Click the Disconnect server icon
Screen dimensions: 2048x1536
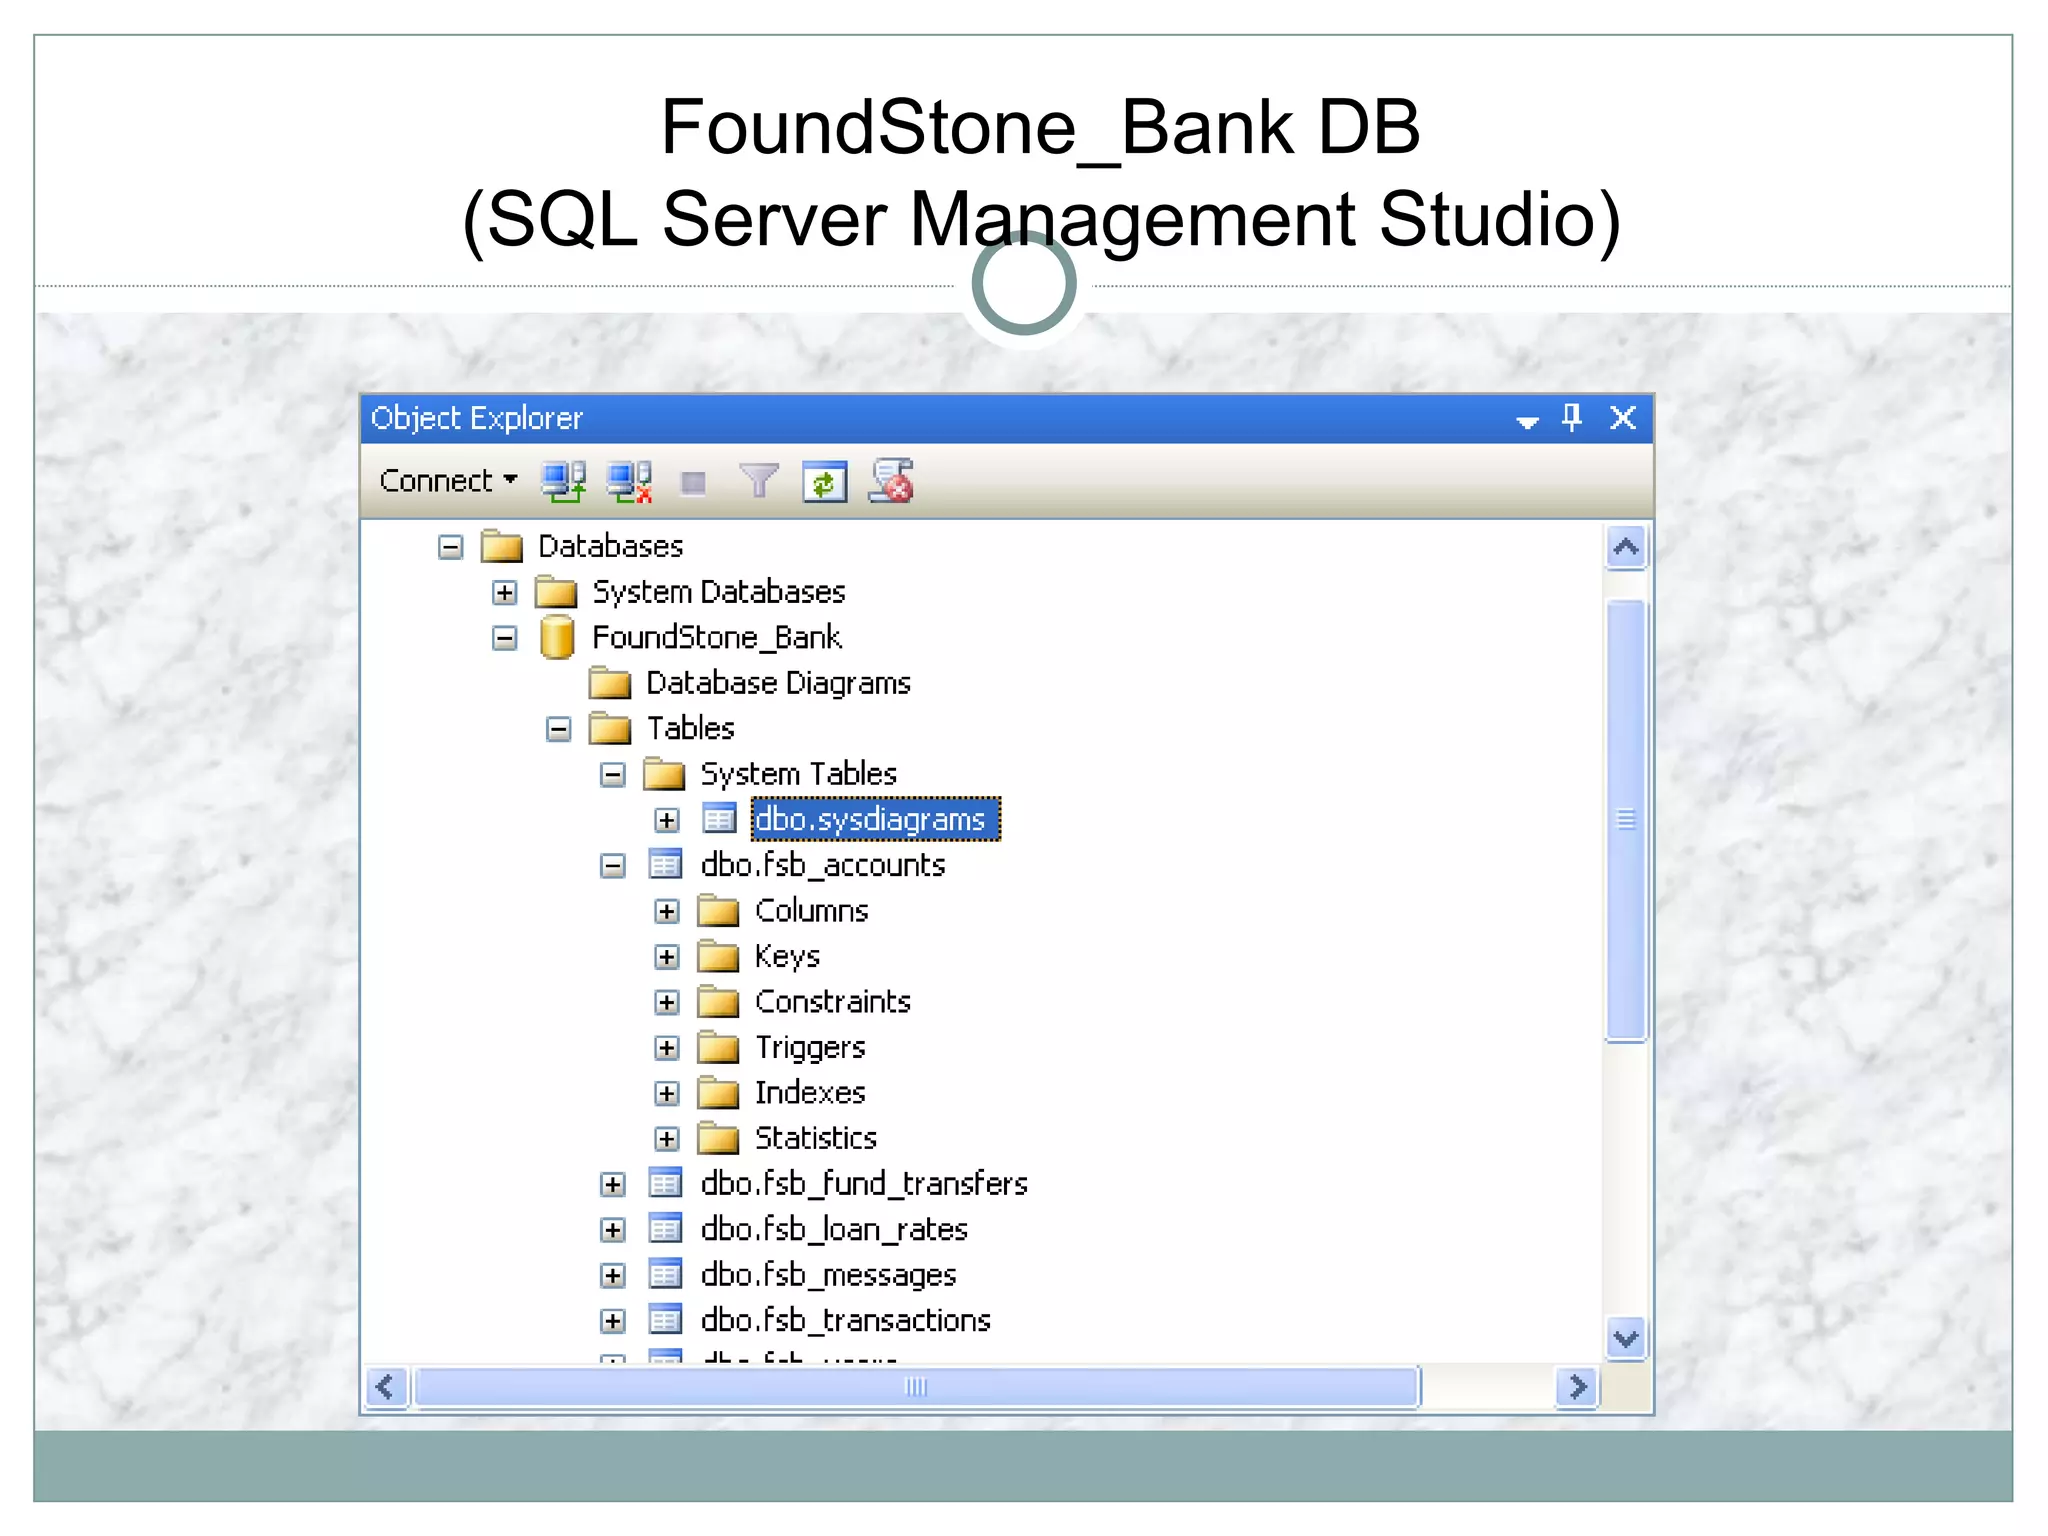point(630,482)
